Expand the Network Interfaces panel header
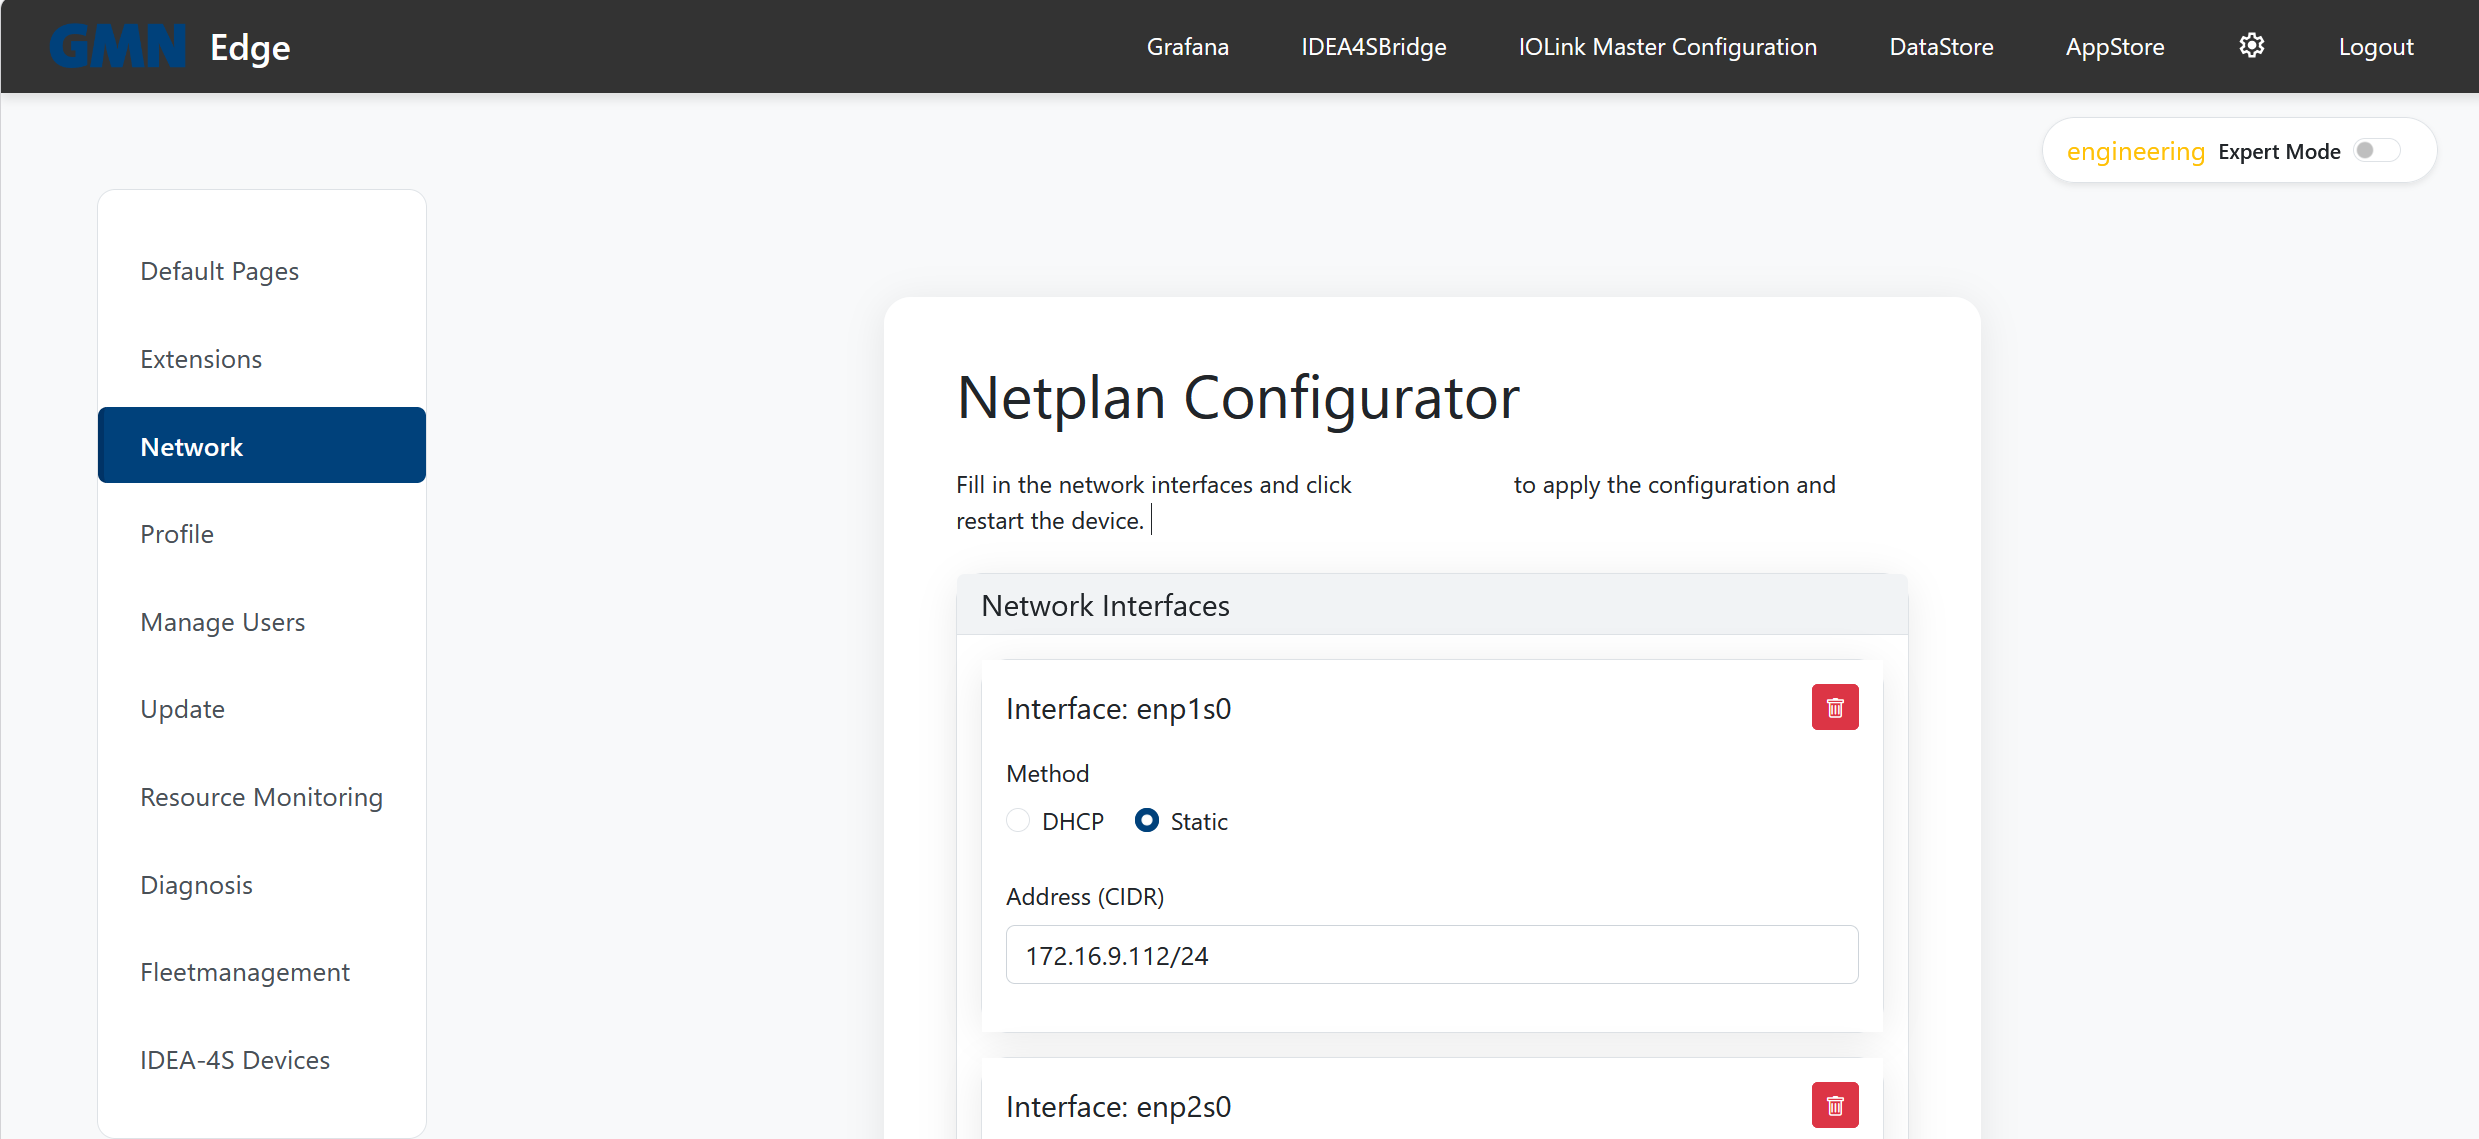The image size is (2479, 1139). tap(1105, 605)
